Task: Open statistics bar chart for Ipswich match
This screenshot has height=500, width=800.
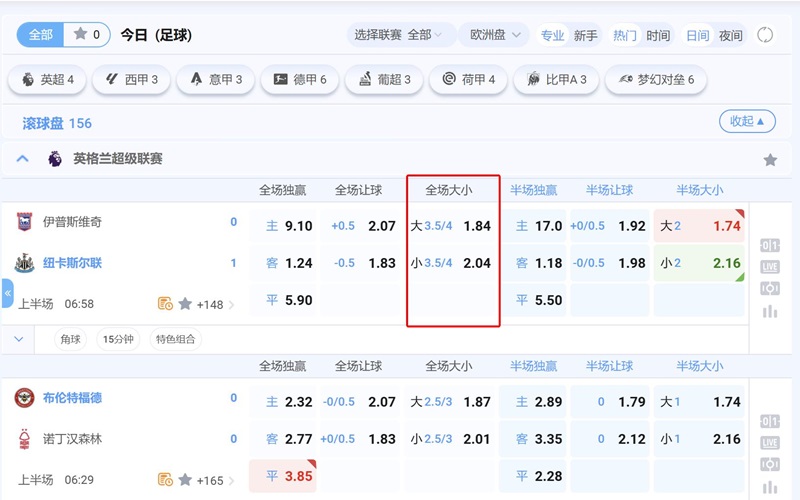Action: tap(769, 311)
